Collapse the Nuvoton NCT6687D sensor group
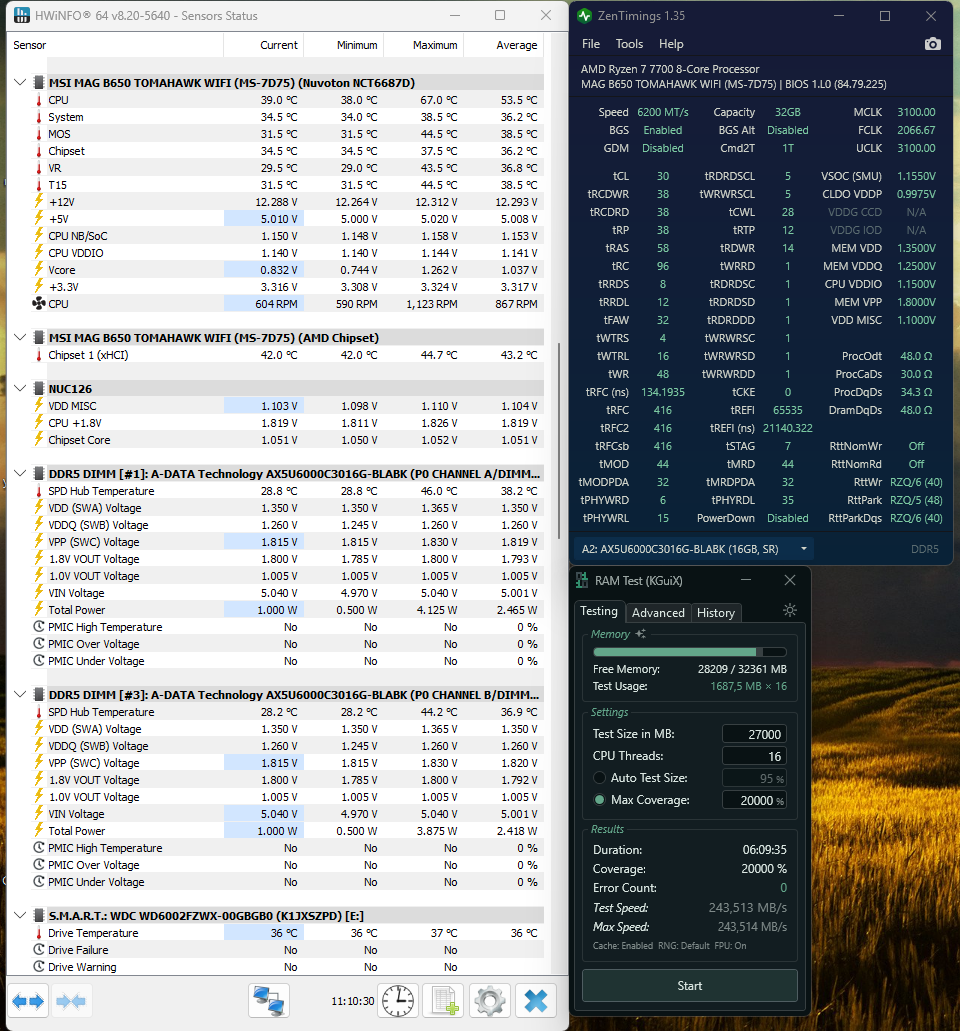The height and width of the screenshot is (1031, 960). [x=20, y=82]
